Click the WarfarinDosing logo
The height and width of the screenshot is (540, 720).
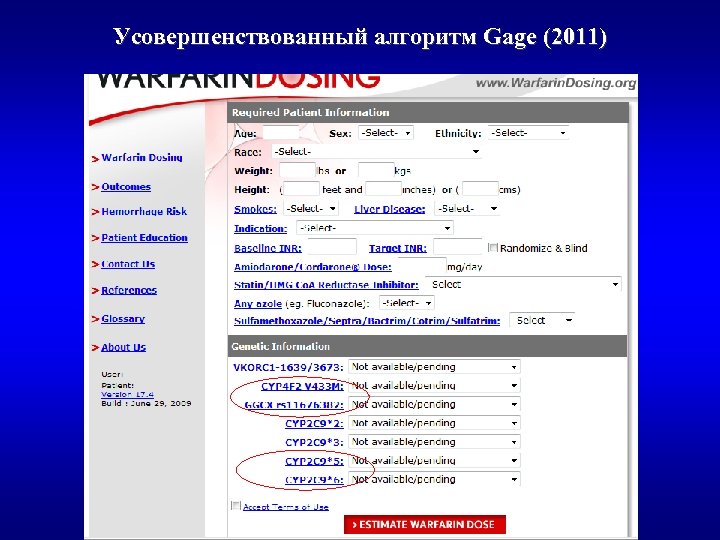pos(238,81)
